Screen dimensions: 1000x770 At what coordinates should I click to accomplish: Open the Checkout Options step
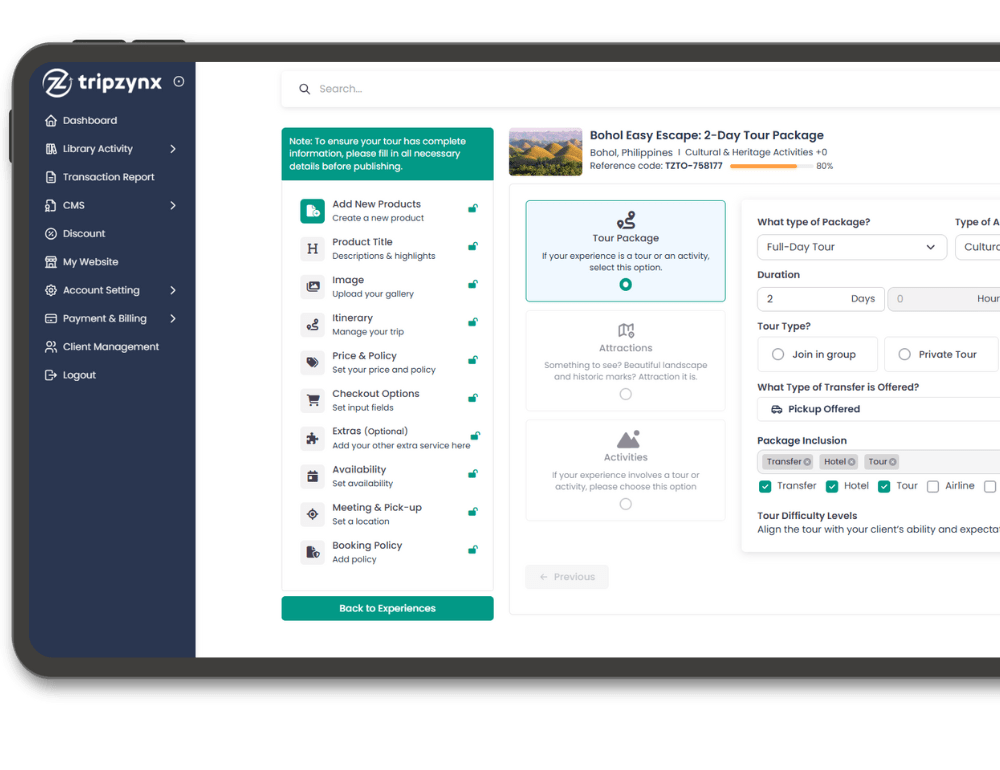388,401
